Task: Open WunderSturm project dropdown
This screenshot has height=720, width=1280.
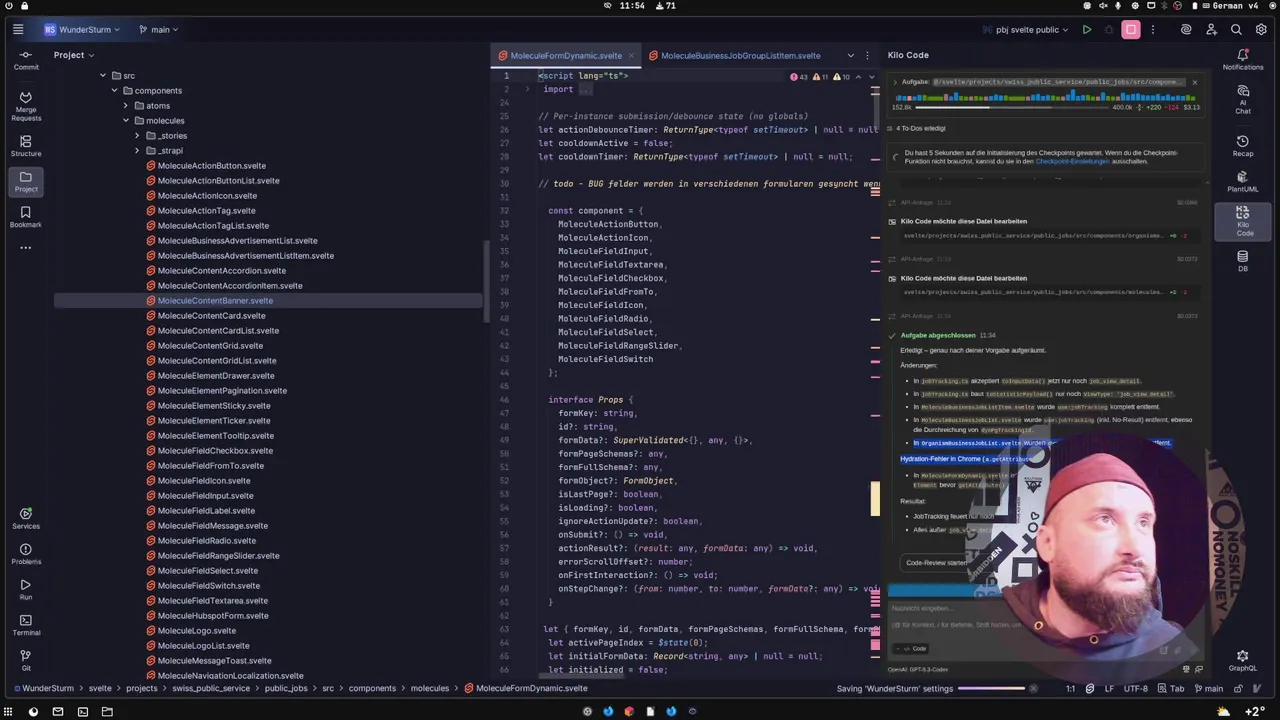Action: [x=82, y=30]
